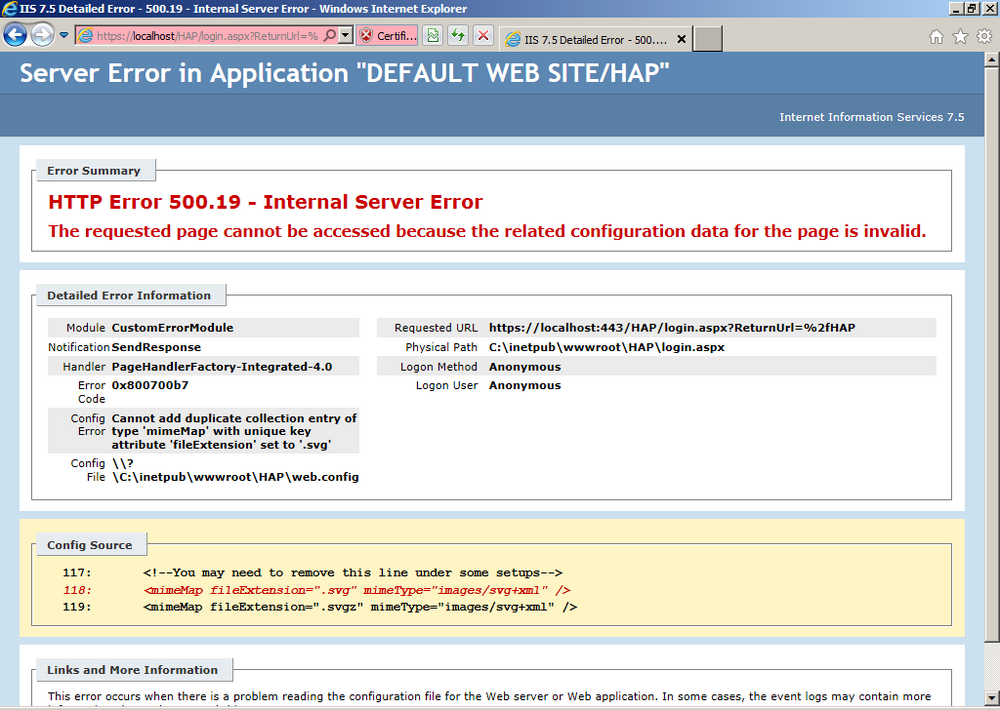Click the browser Forward arrow button
Screen dimensions: 1000x710
[x=42, y=35]
